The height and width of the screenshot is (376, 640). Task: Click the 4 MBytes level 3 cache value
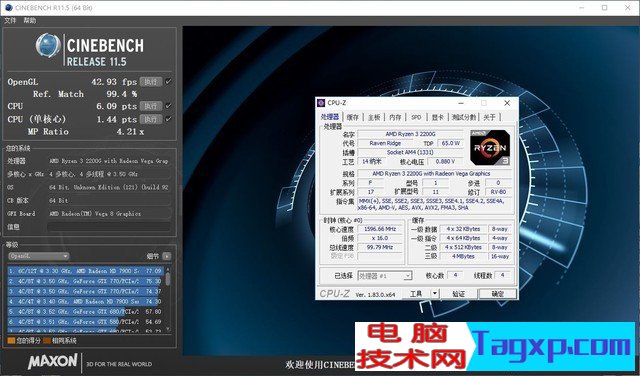click(x=463, y=256)
